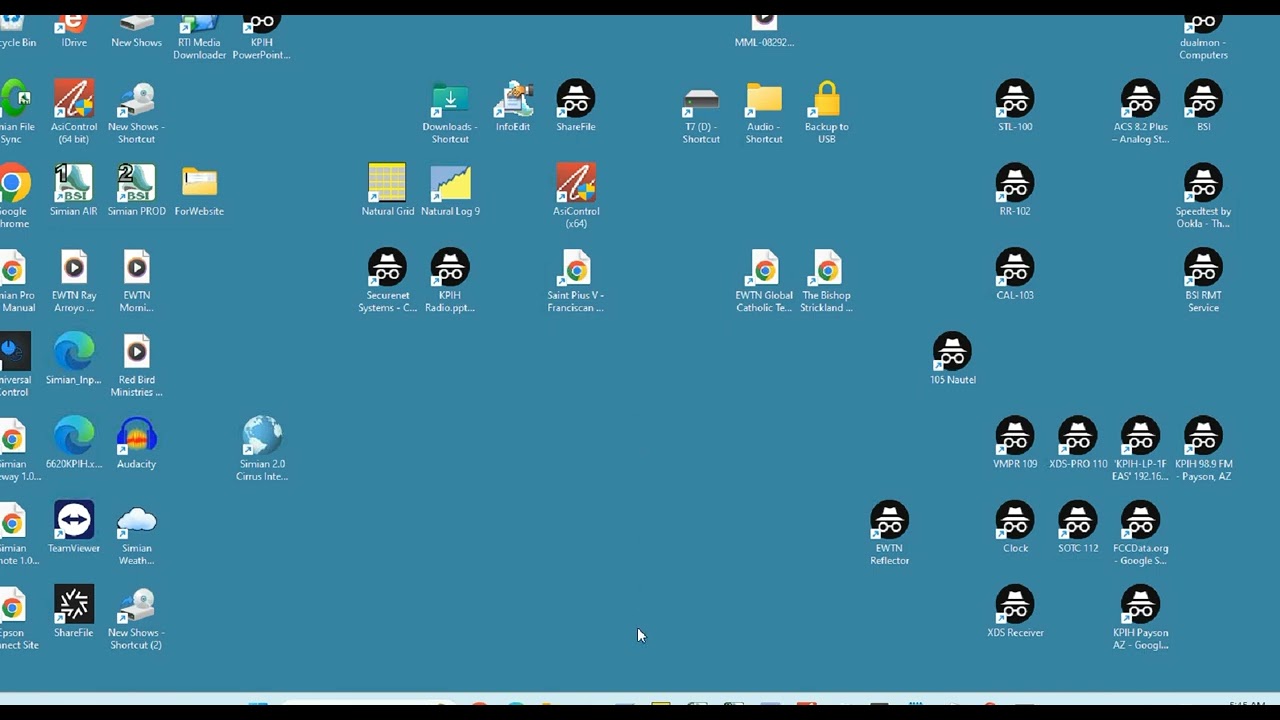
Task: Open ACS 8.2 Plus Analog shortcut
Action: click(1140, 110)
